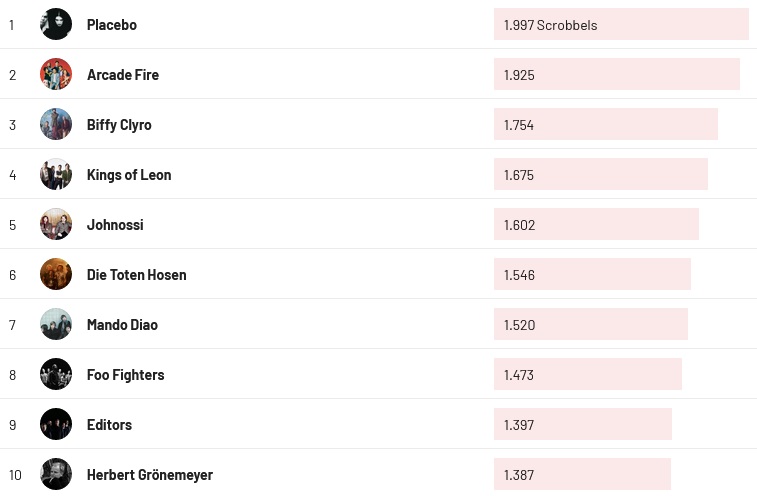Open Arcade Fire's avatar image
The height and width of the screenshot is (496, 757).
pyautogui.click(x=56, y=74)
